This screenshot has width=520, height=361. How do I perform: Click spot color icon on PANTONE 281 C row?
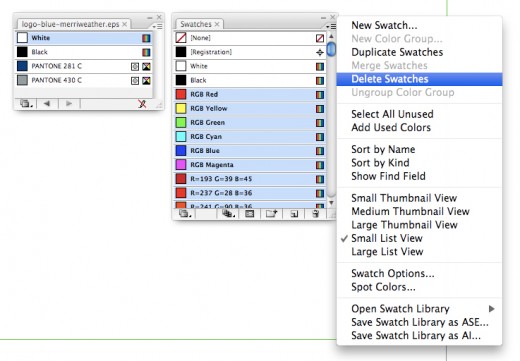[135, 66]
